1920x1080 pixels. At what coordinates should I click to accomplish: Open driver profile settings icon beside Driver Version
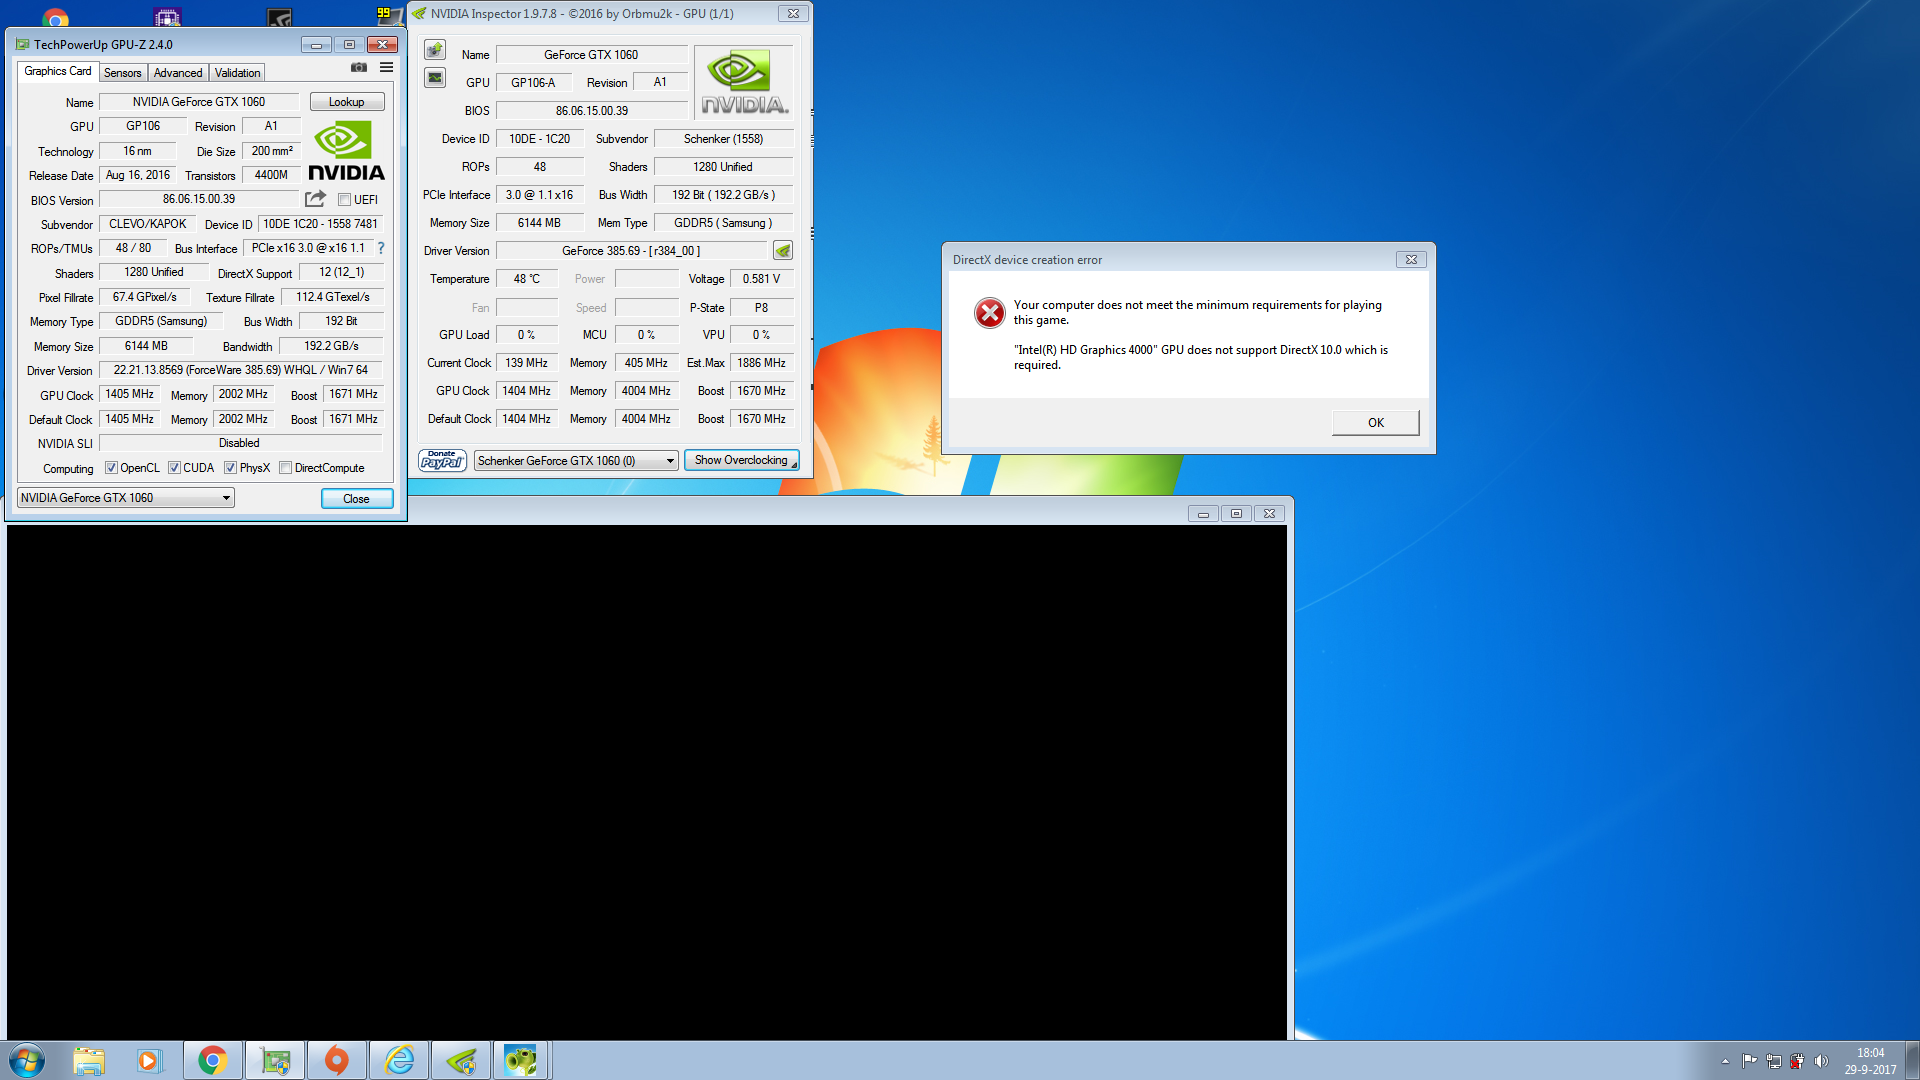[783, 251]
